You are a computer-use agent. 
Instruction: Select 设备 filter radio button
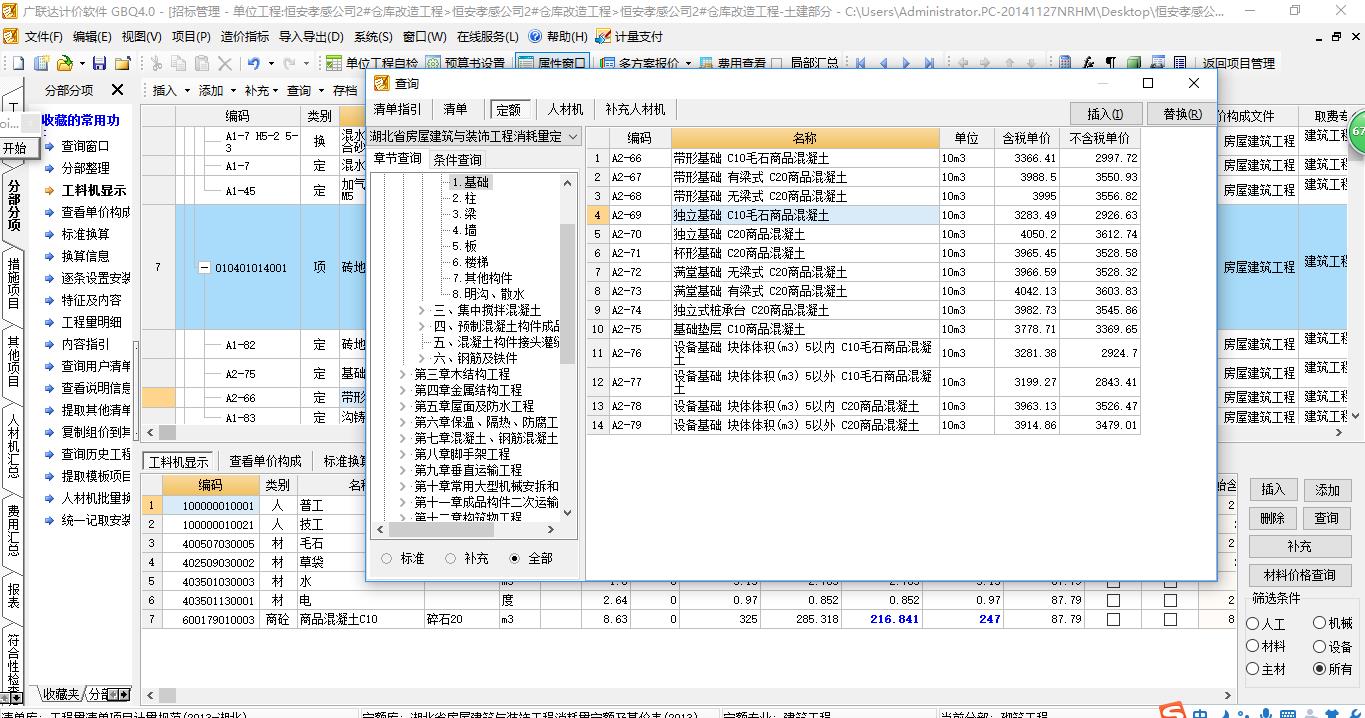pyautogui.click(x=1320, y=646)
